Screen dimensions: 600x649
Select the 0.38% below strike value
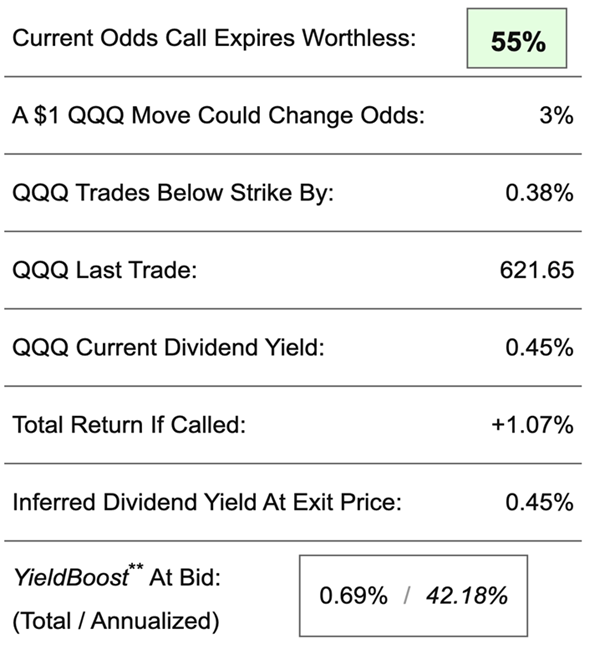pyautogui.click(x=540, y=193)
